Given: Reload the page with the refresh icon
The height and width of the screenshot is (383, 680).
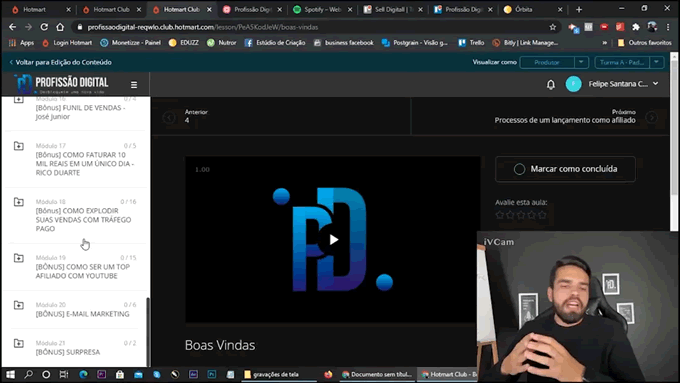Looking at the screenshot, I should tap(44, 27).
